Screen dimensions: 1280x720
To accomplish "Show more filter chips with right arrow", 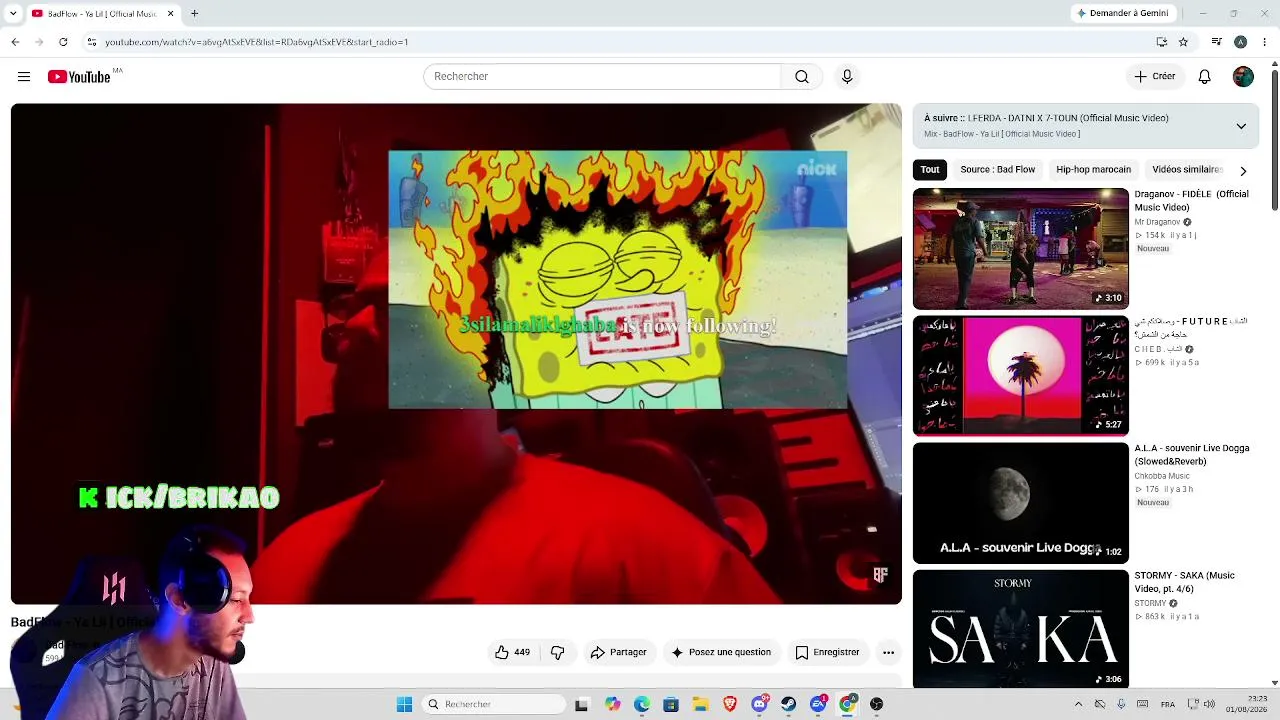I will [x=1243, y=171].
